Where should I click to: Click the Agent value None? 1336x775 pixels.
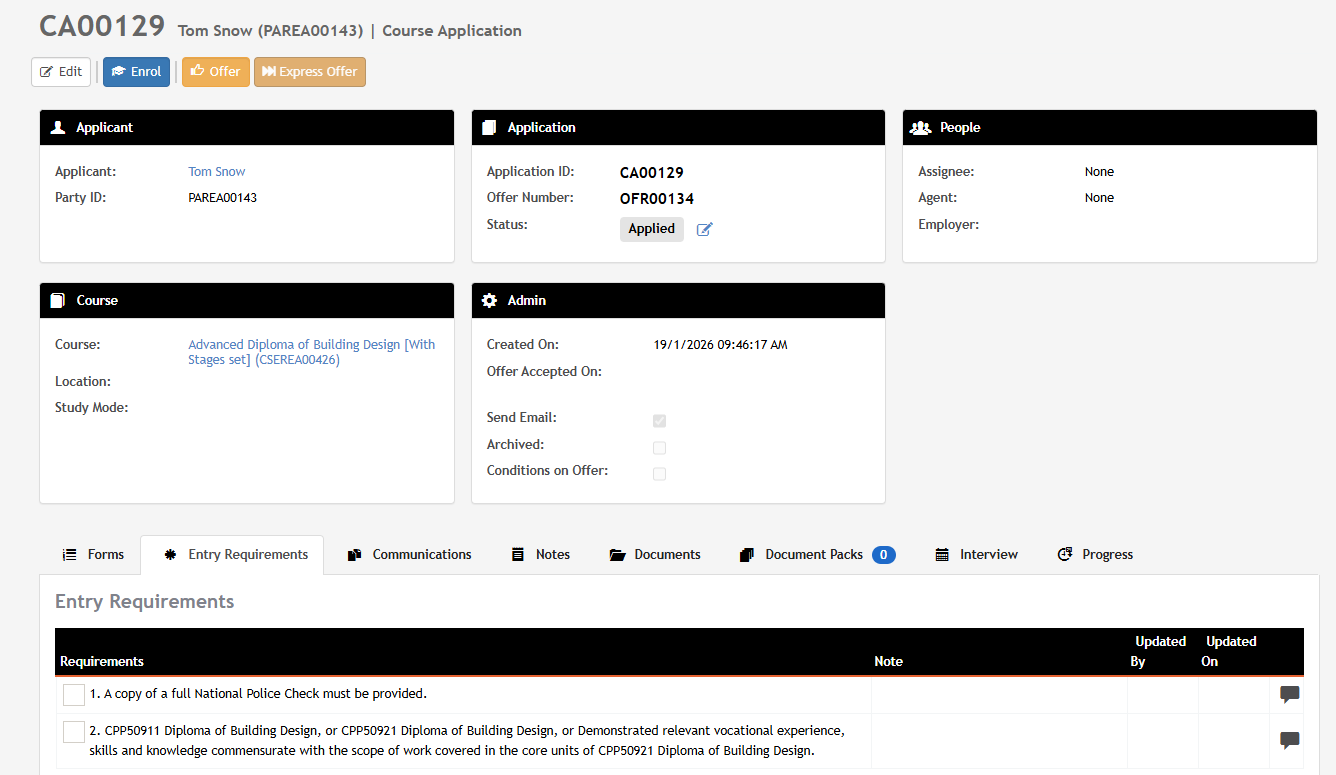tap(1099, 198)
